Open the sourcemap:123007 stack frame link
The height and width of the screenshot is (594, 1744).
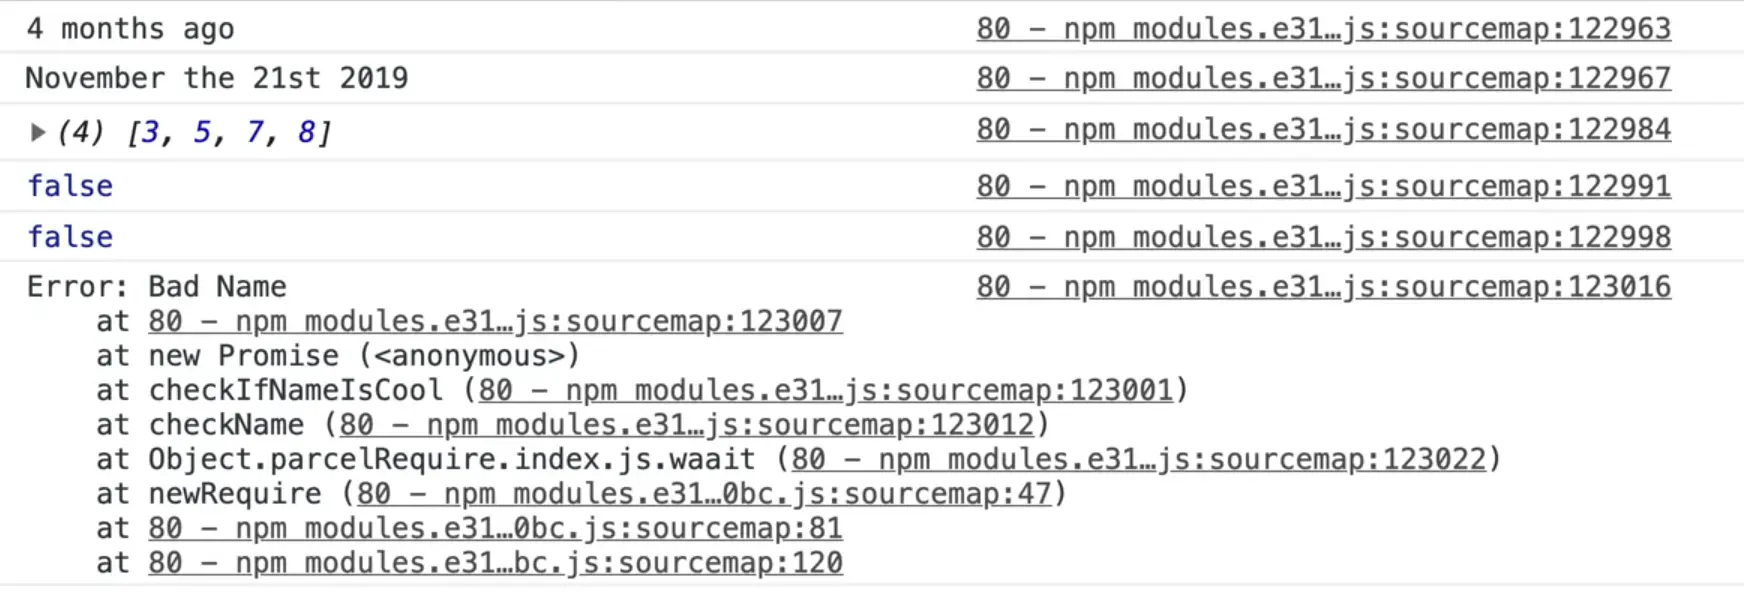(x=494, y=321)
